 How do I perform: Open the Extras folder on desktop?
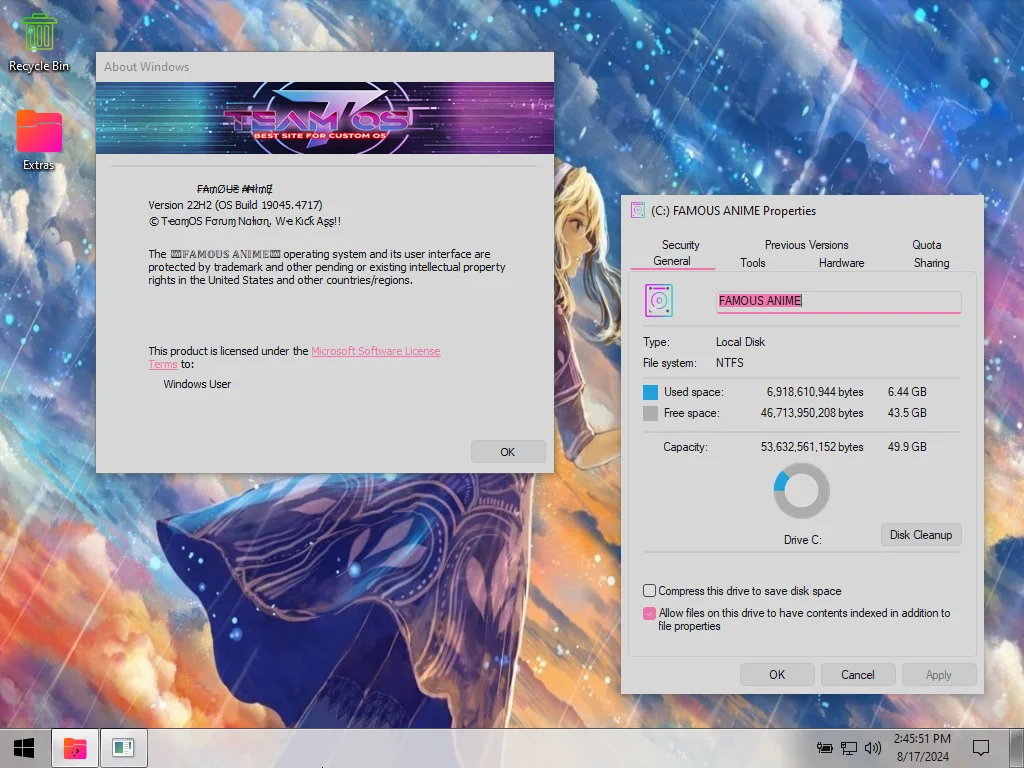point(39,140)
